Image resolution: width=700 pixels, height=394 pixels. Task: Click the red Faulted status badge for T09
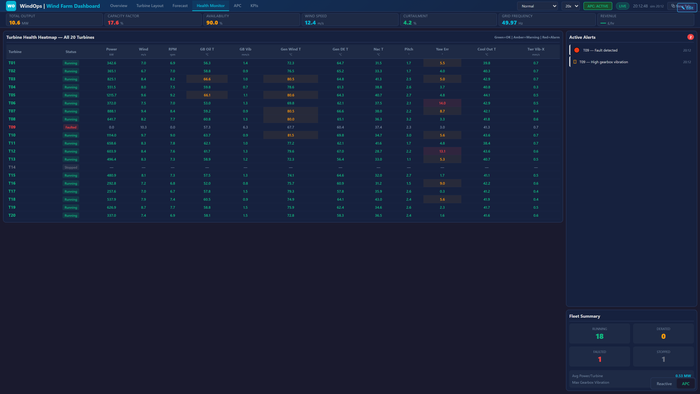(71, 127)
